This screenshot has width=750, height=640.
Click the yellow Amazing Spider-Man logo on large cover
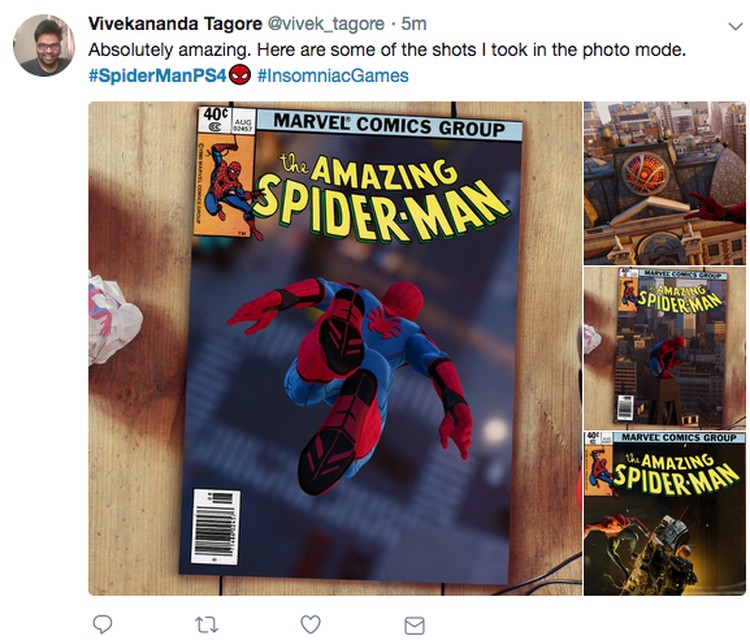tap(380, 198)
